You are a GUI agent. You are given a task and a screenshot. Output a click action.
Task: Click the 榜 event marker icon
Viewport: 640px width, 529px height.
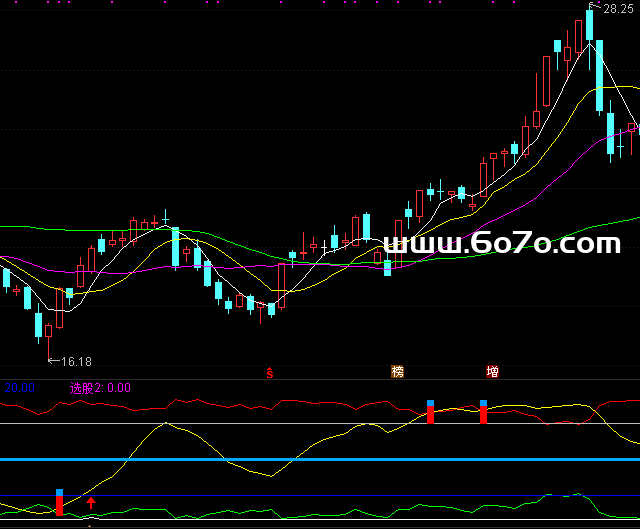pos(398,372)
